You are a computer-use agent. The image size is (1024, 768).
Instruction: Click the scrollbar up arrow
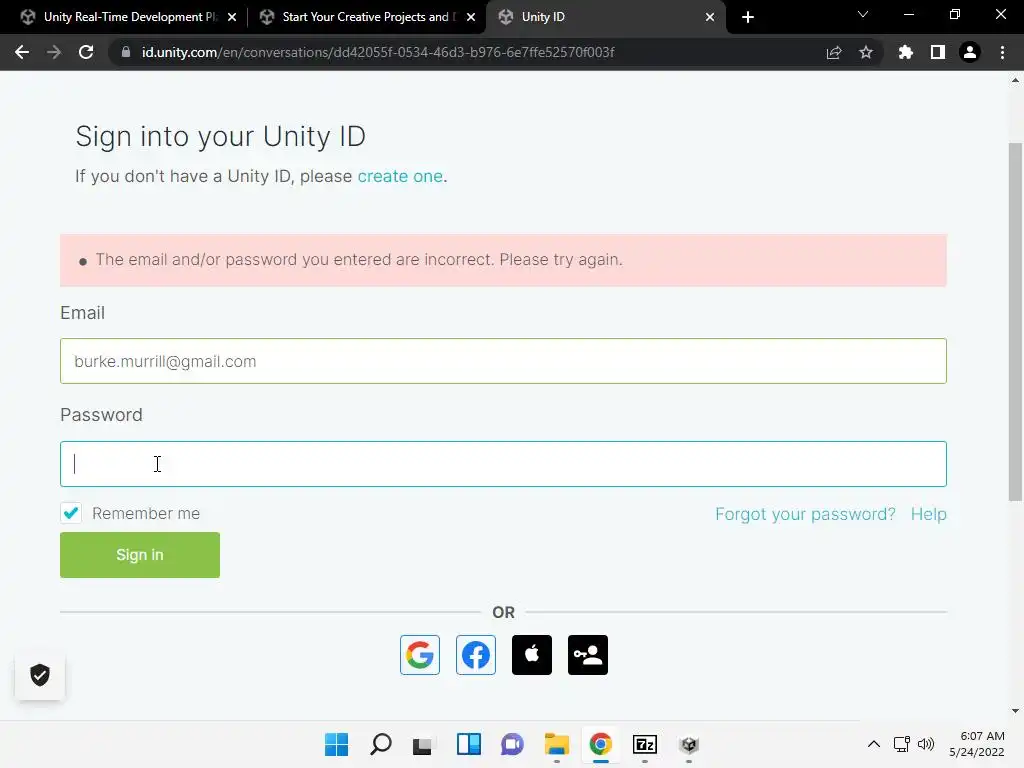pos(1015,80)
